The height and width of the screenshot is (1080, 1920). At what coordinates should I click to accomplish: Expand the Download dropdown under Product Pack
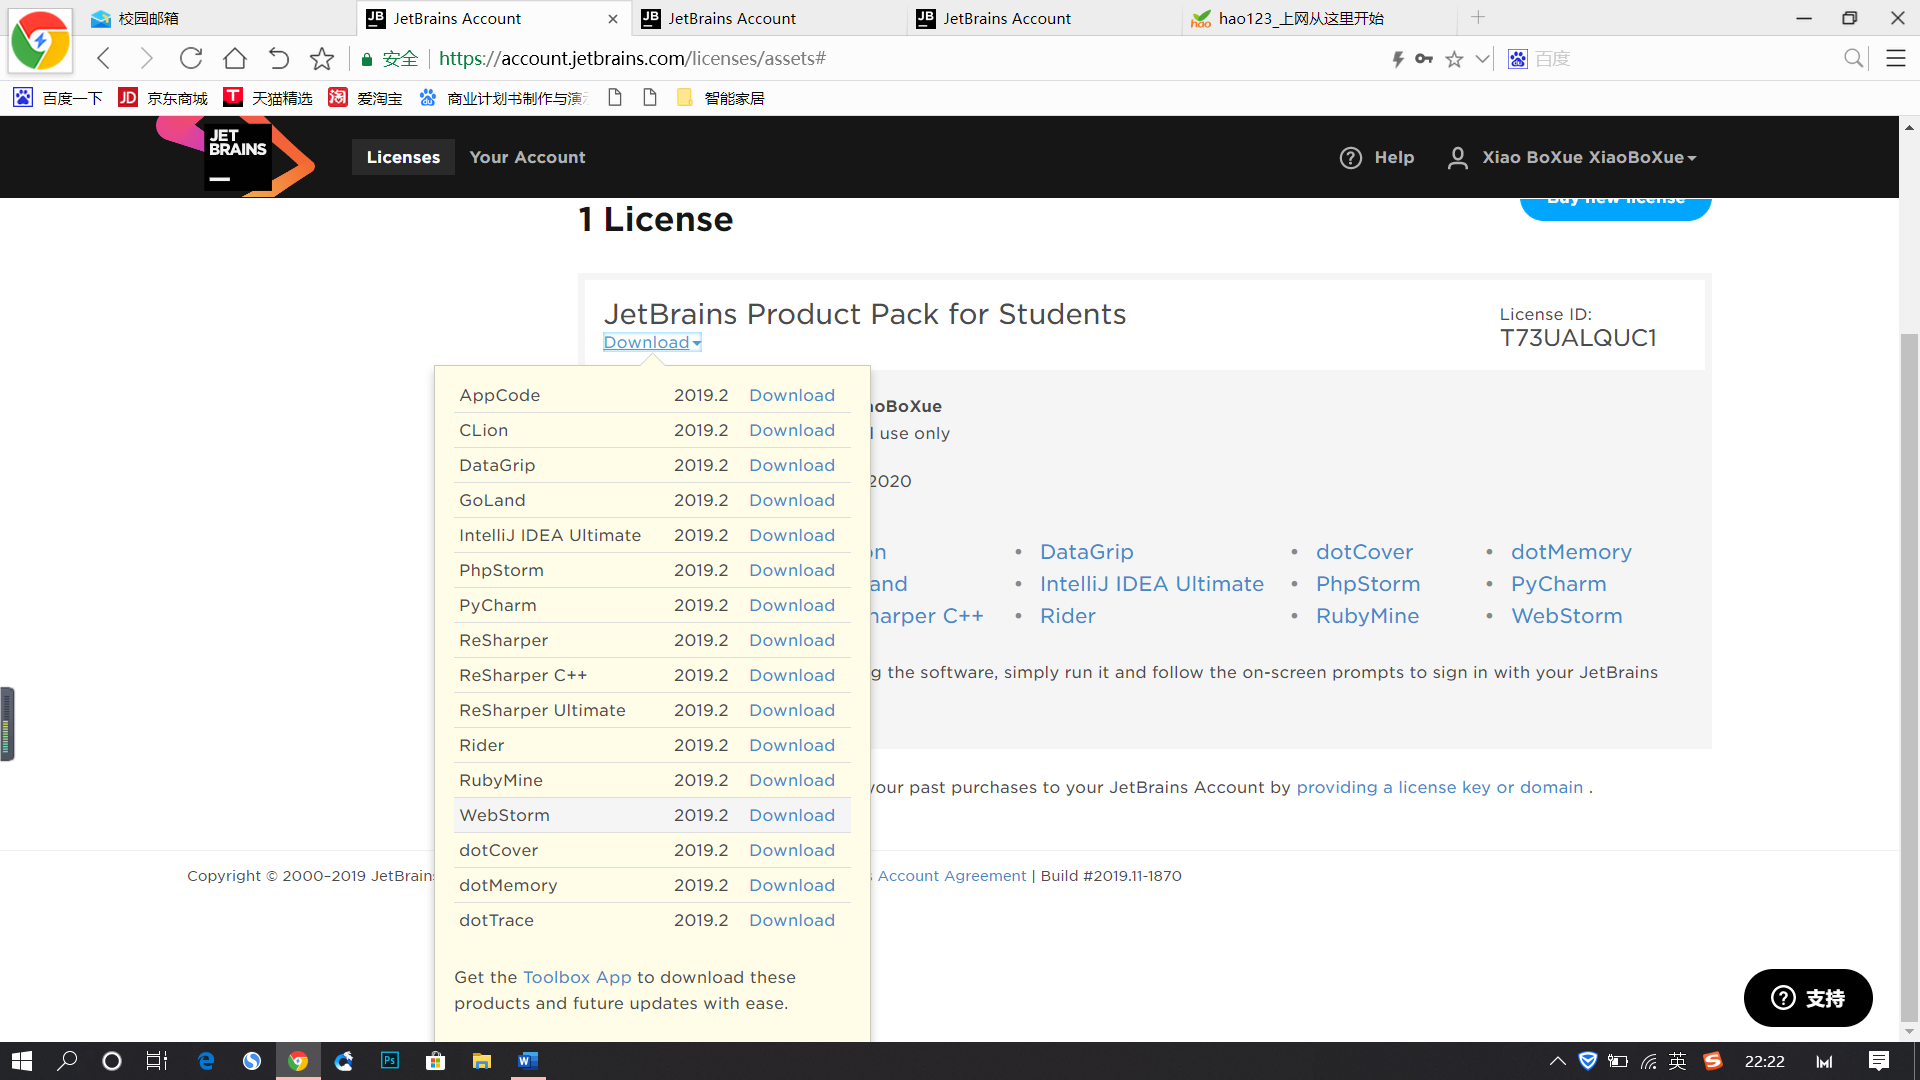(x=652, y=342)
